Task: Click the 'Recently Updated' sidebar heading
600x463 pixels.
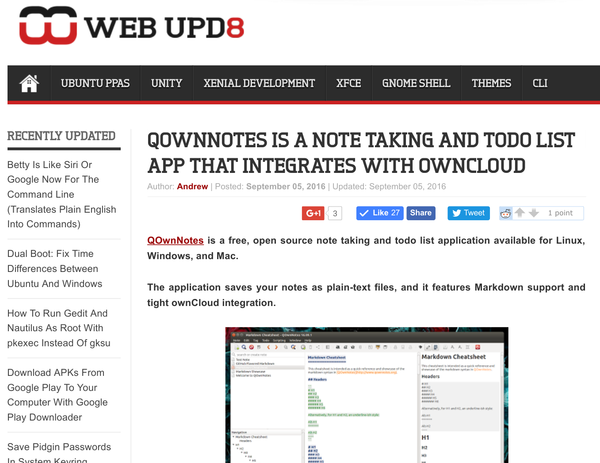Action: coord(61,136)
